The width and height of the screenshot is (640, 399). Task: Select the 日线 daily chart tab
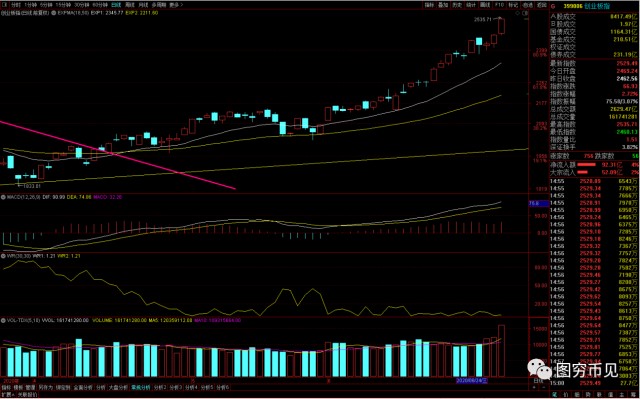point(116,5)
